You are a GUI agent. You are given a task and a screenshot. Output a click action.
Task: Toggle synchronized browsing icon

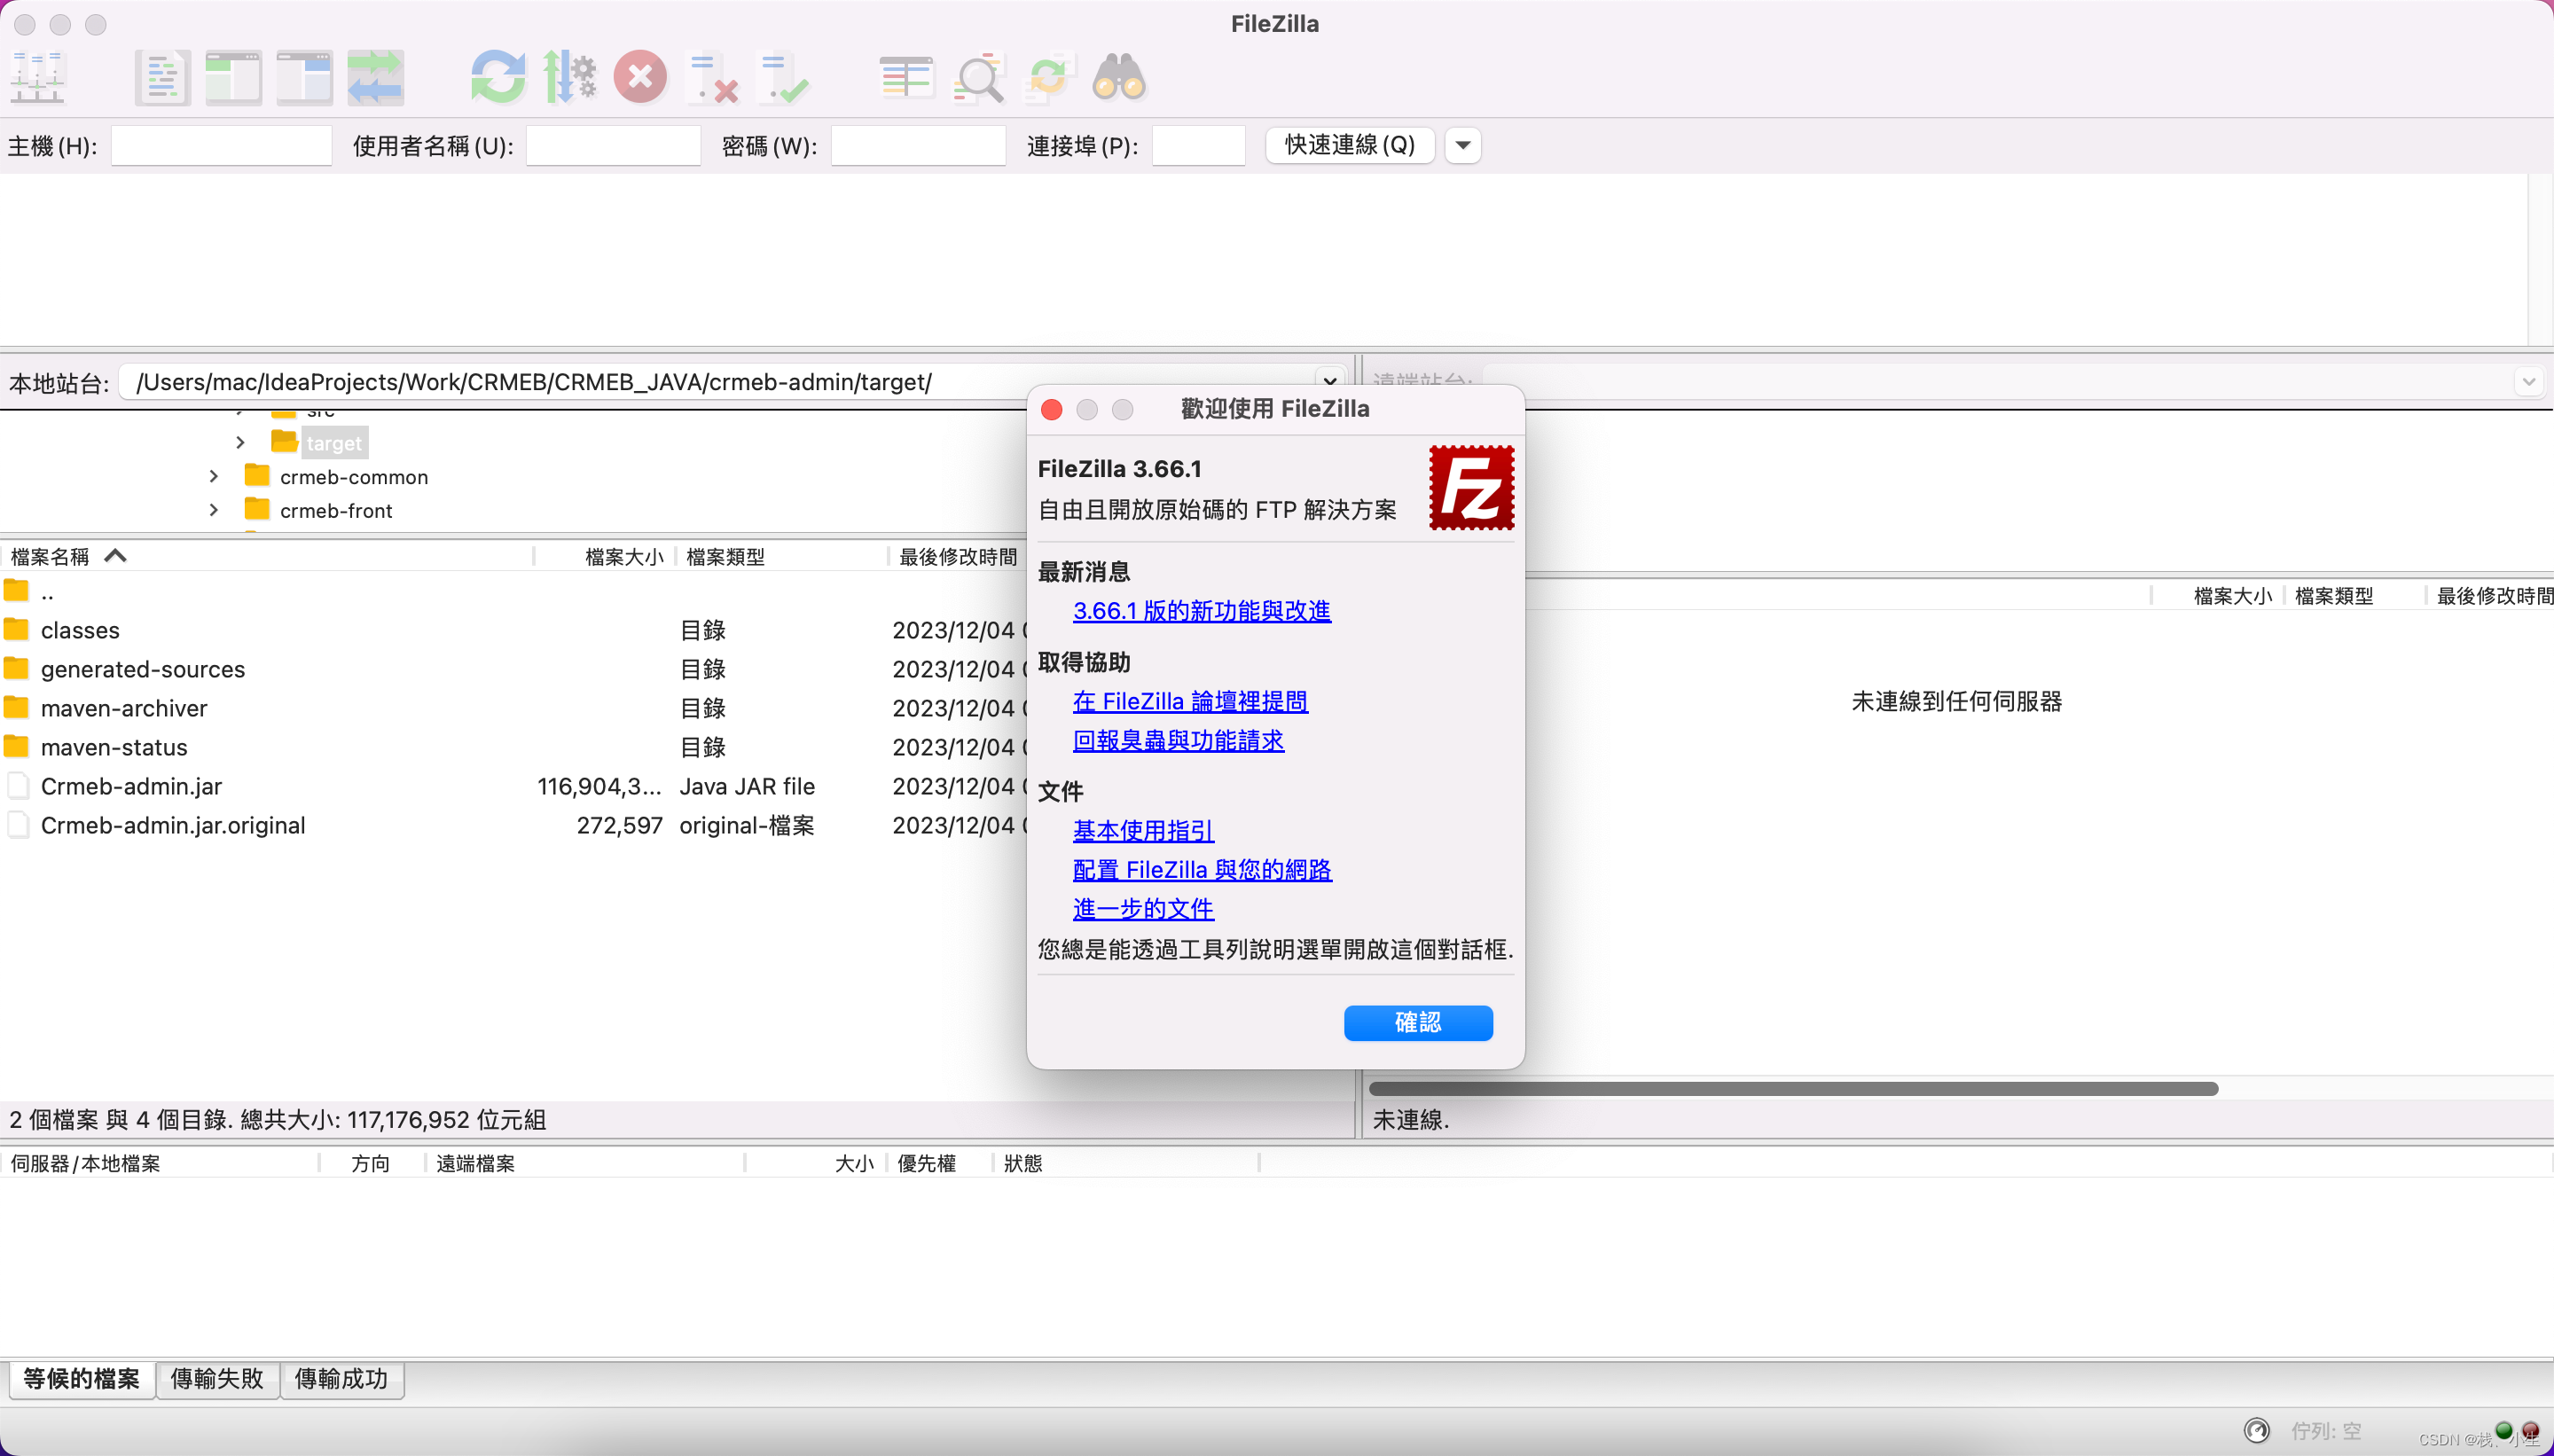(x=1047, y=78)
